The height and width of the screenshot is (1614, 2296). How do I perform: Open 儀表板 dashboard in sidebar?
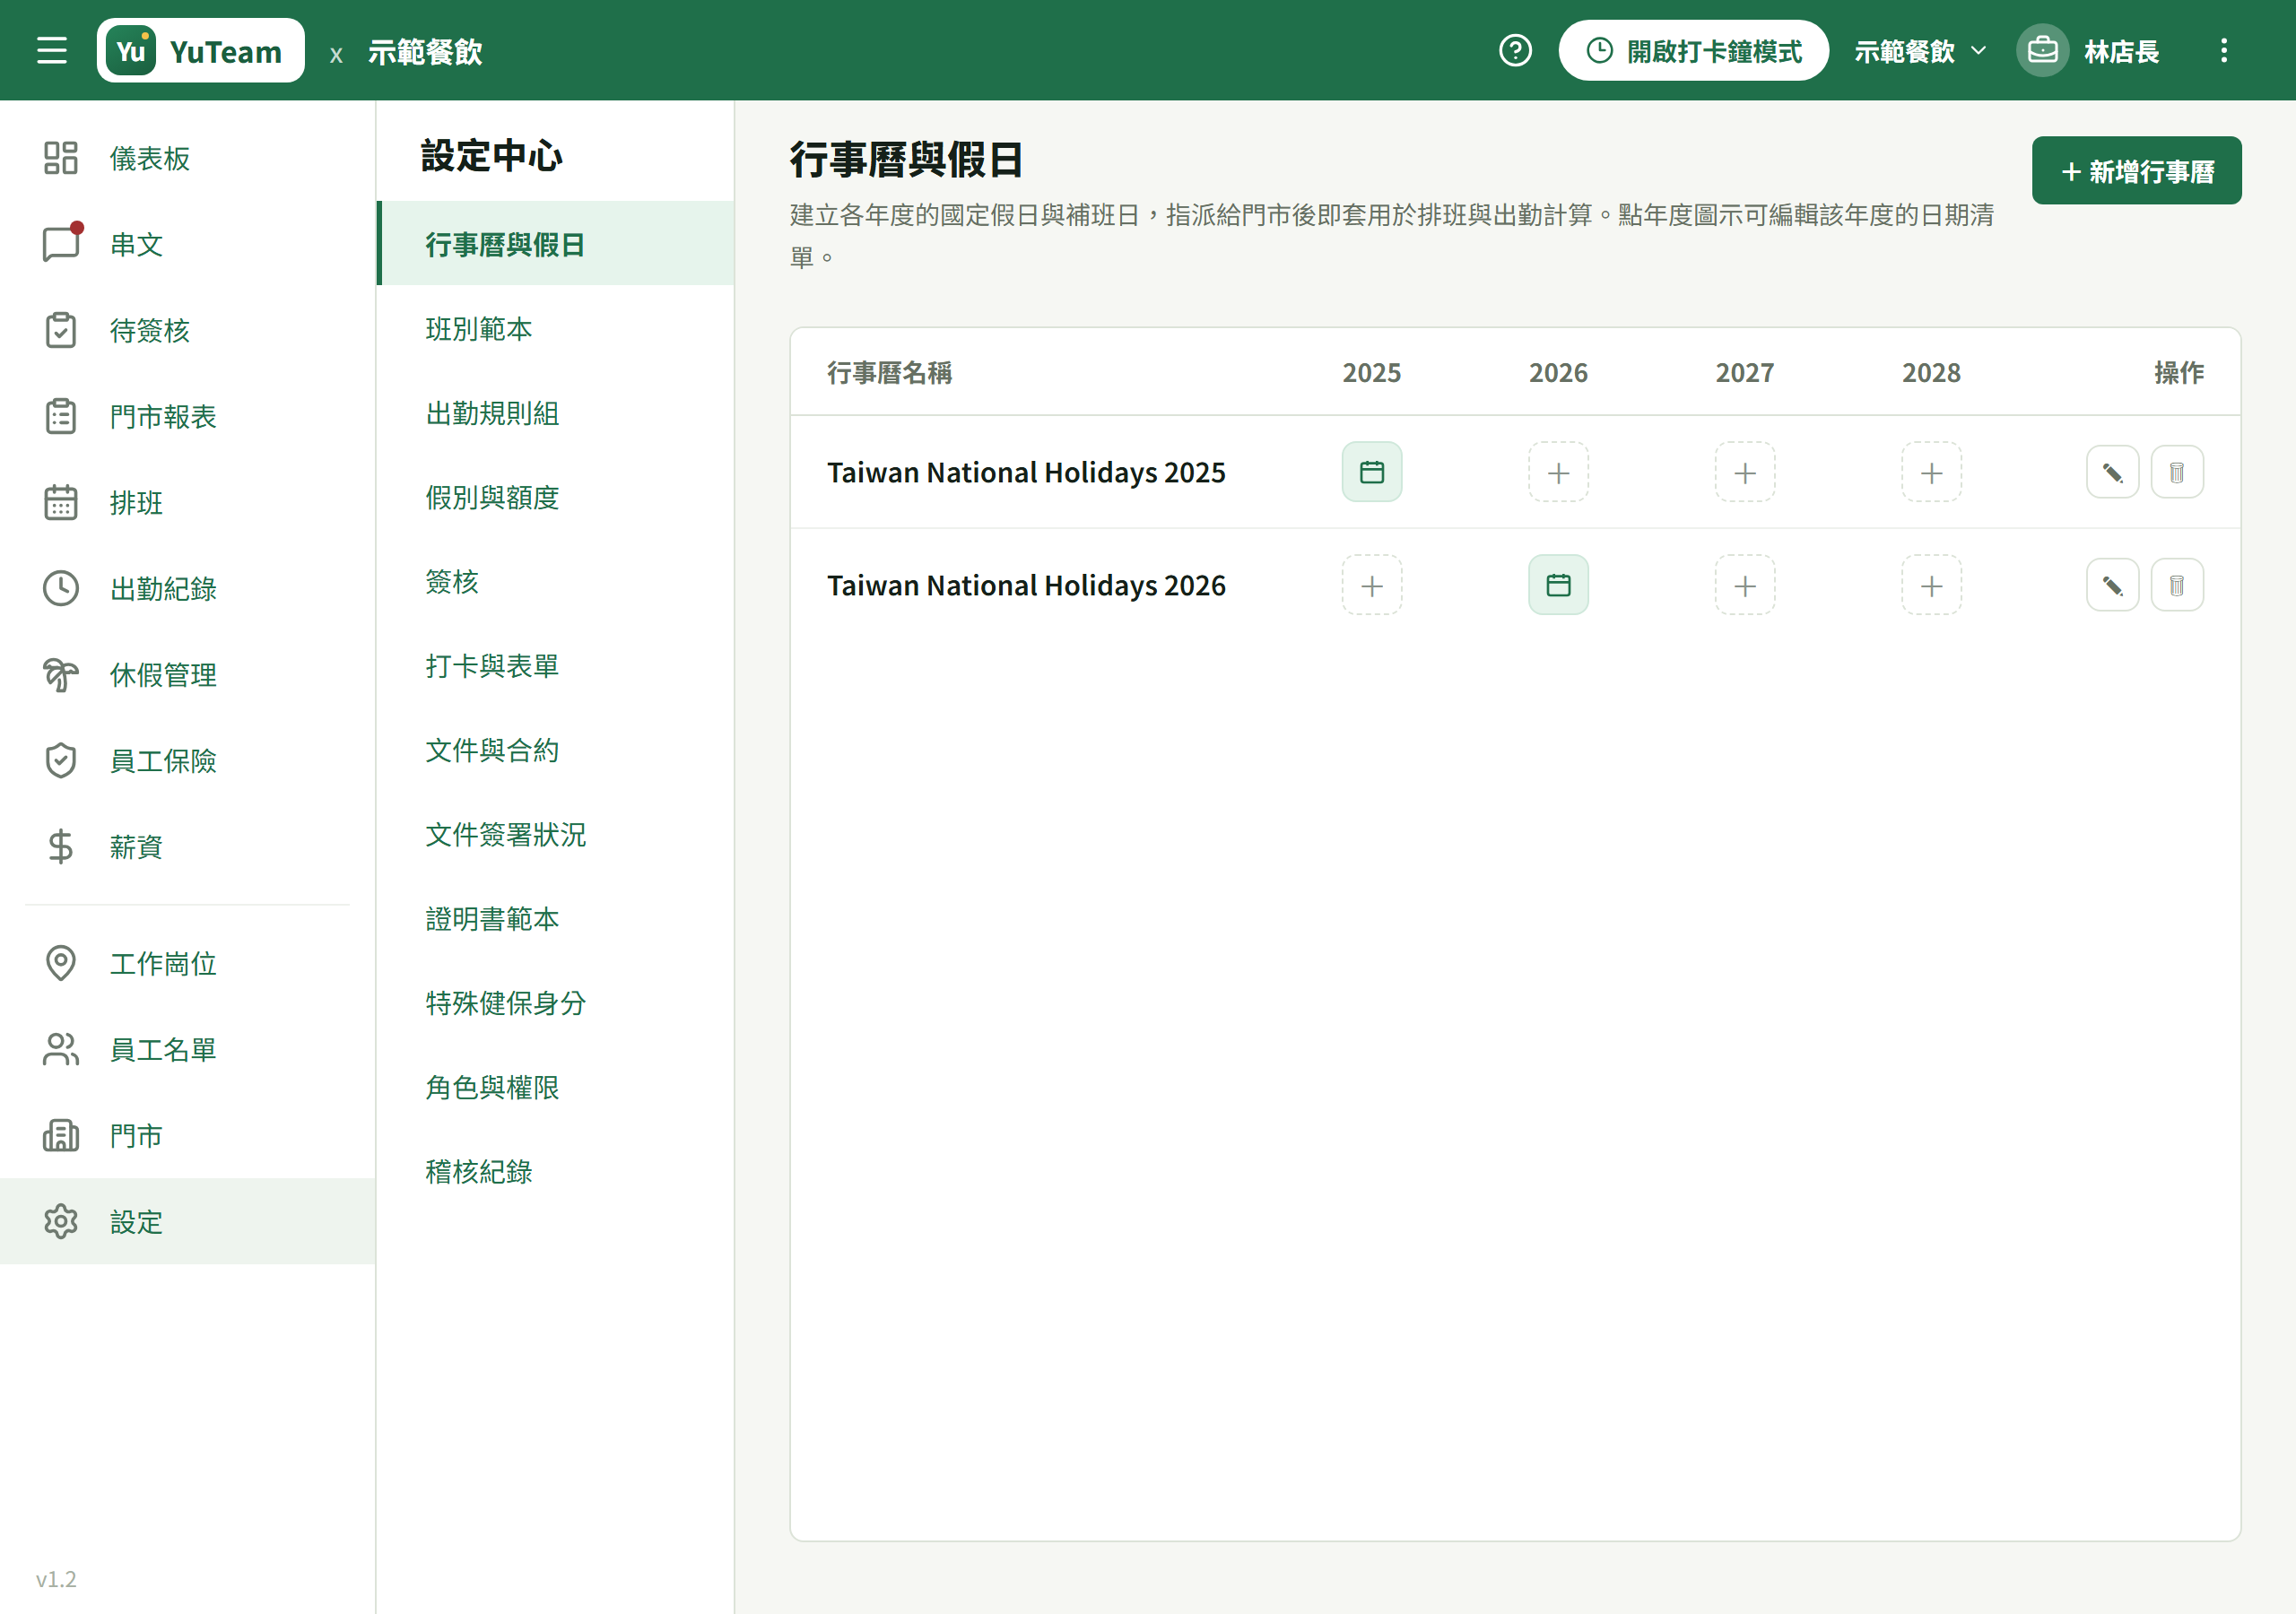coord(188,158)
